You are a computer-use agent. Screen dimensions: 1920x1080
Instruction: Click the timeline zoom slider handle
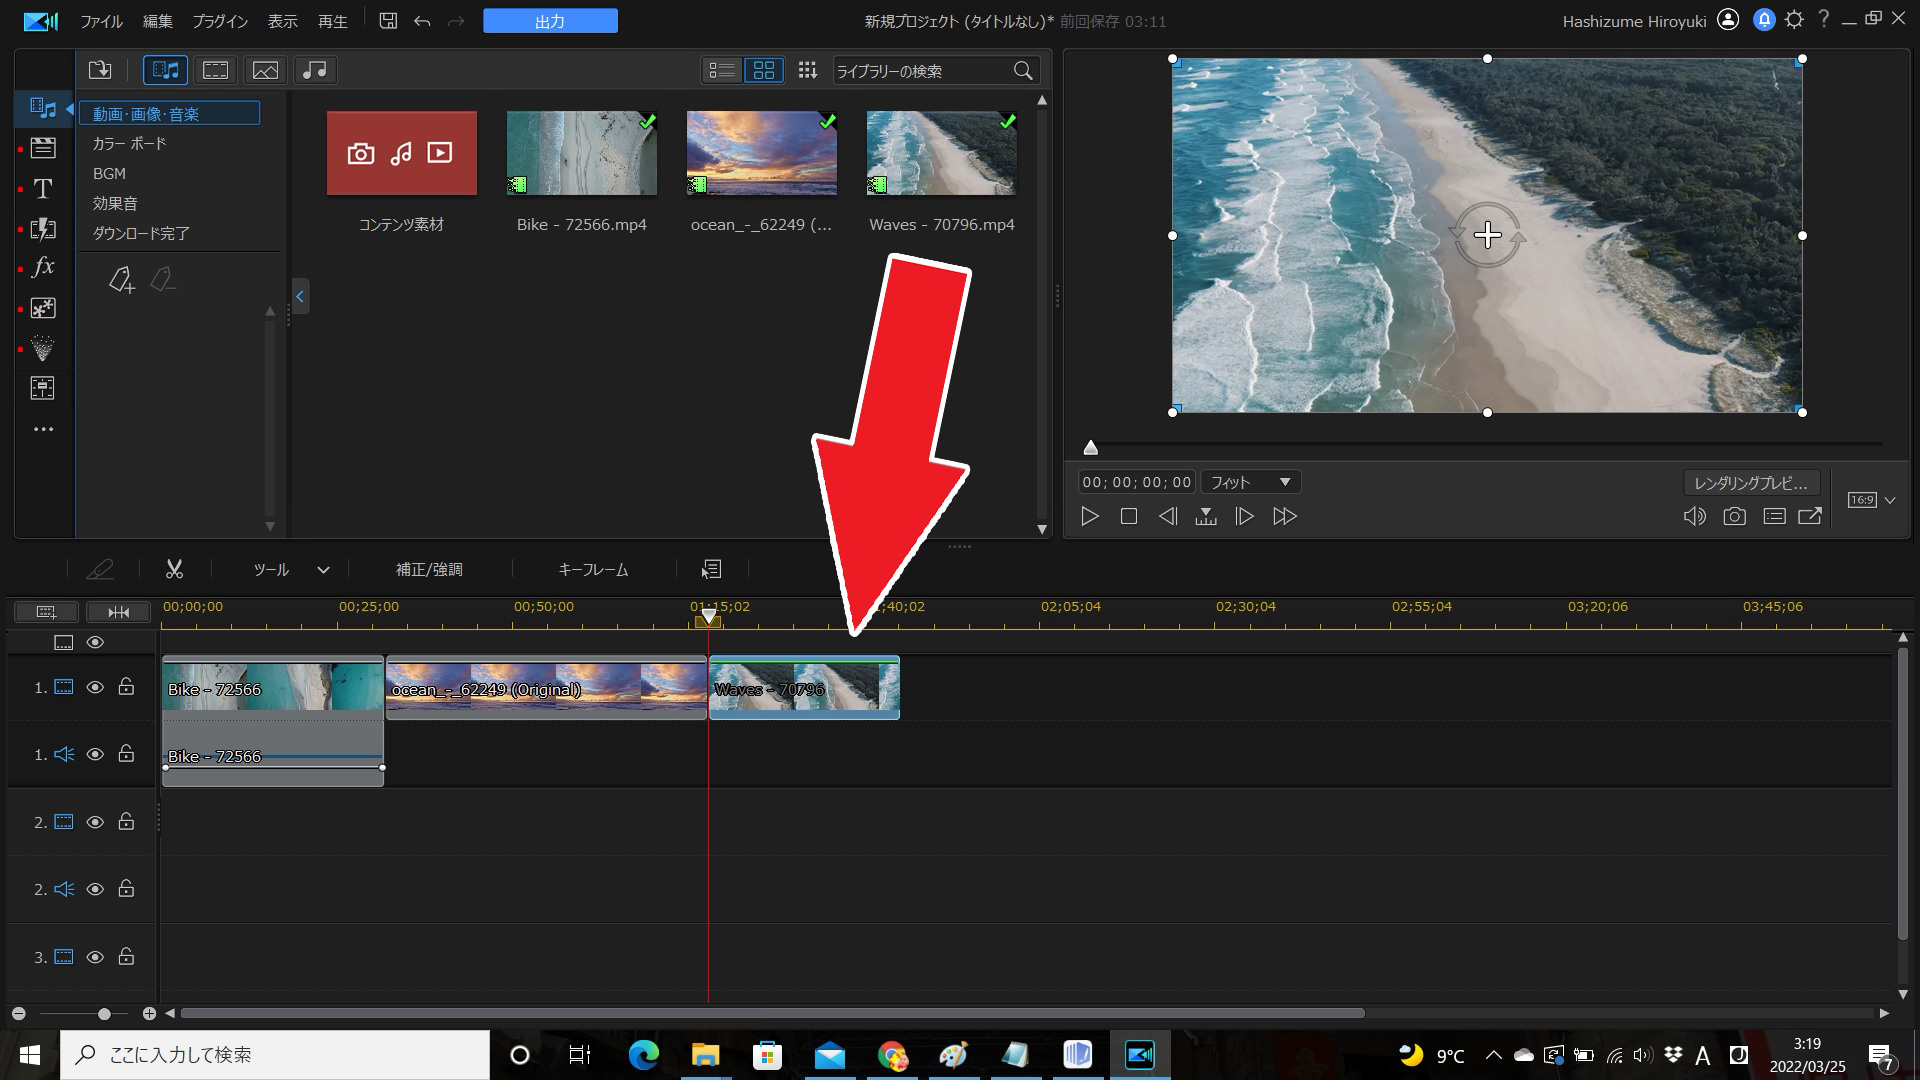click(104, 1014)
